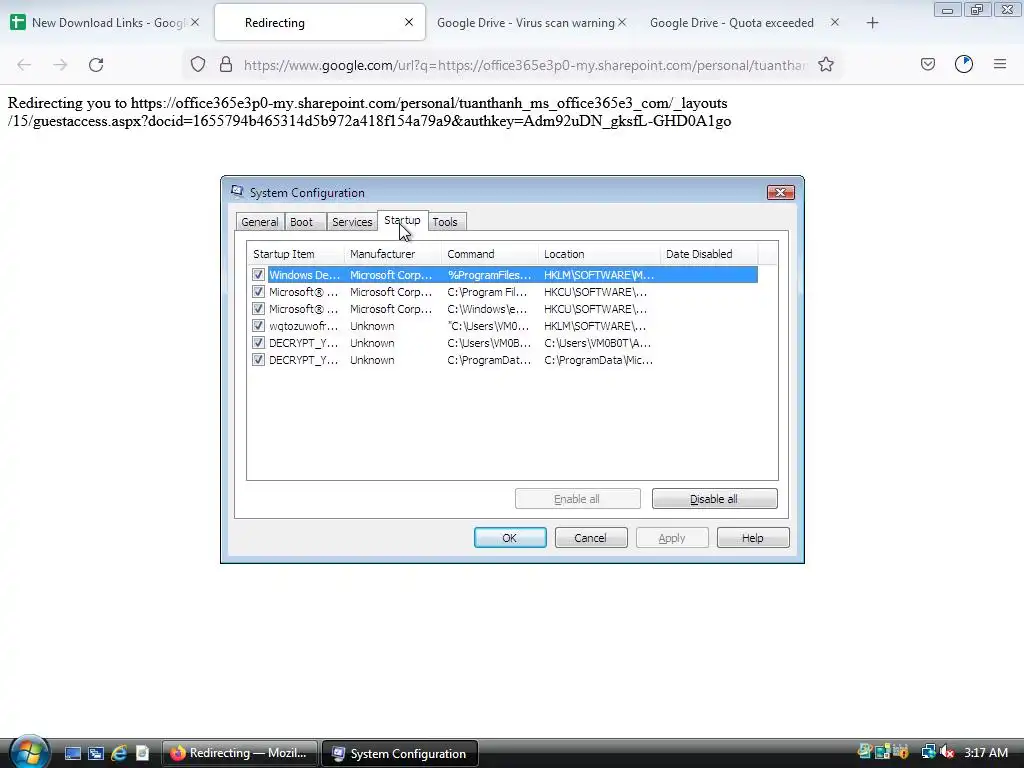Restore down the Firefox window

977,10
